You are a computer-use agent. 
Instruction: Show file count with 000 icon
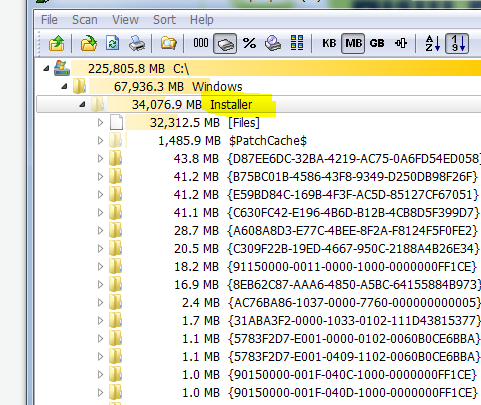point(201,43)
